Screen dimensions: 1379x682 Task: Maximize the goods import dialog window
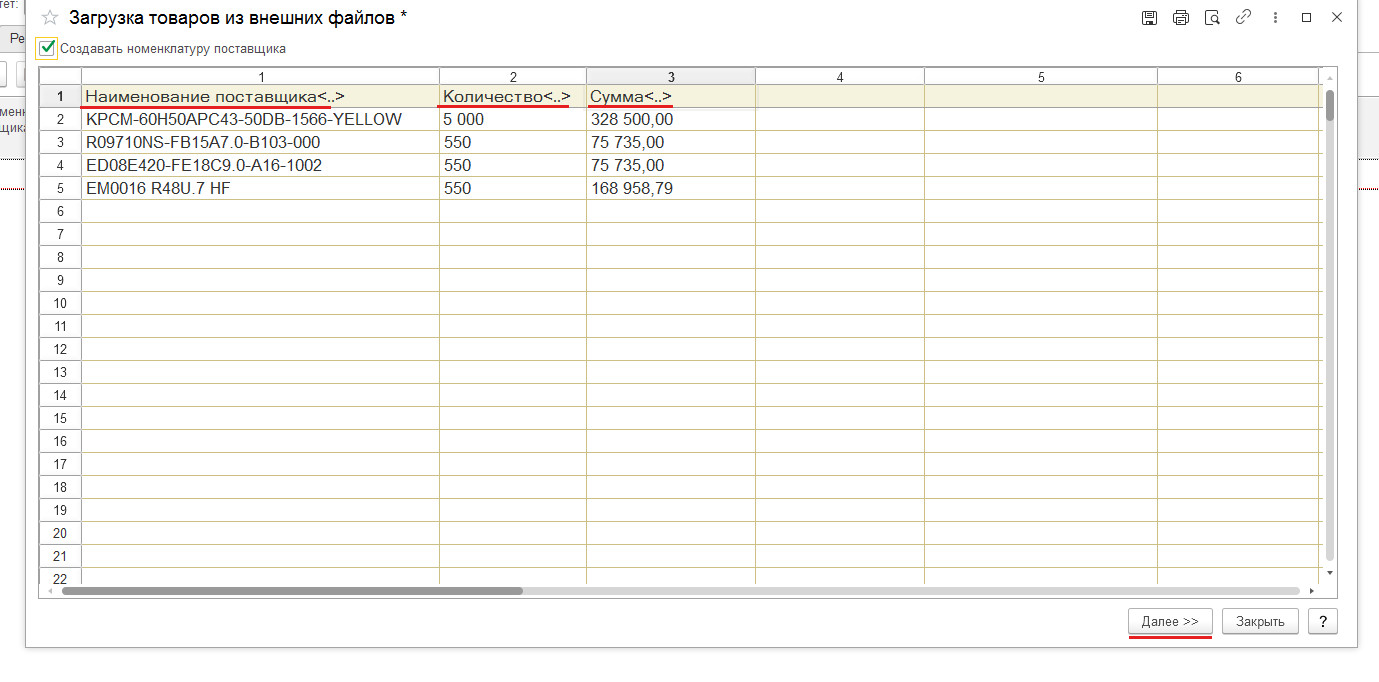click(x=1306, y=18)
